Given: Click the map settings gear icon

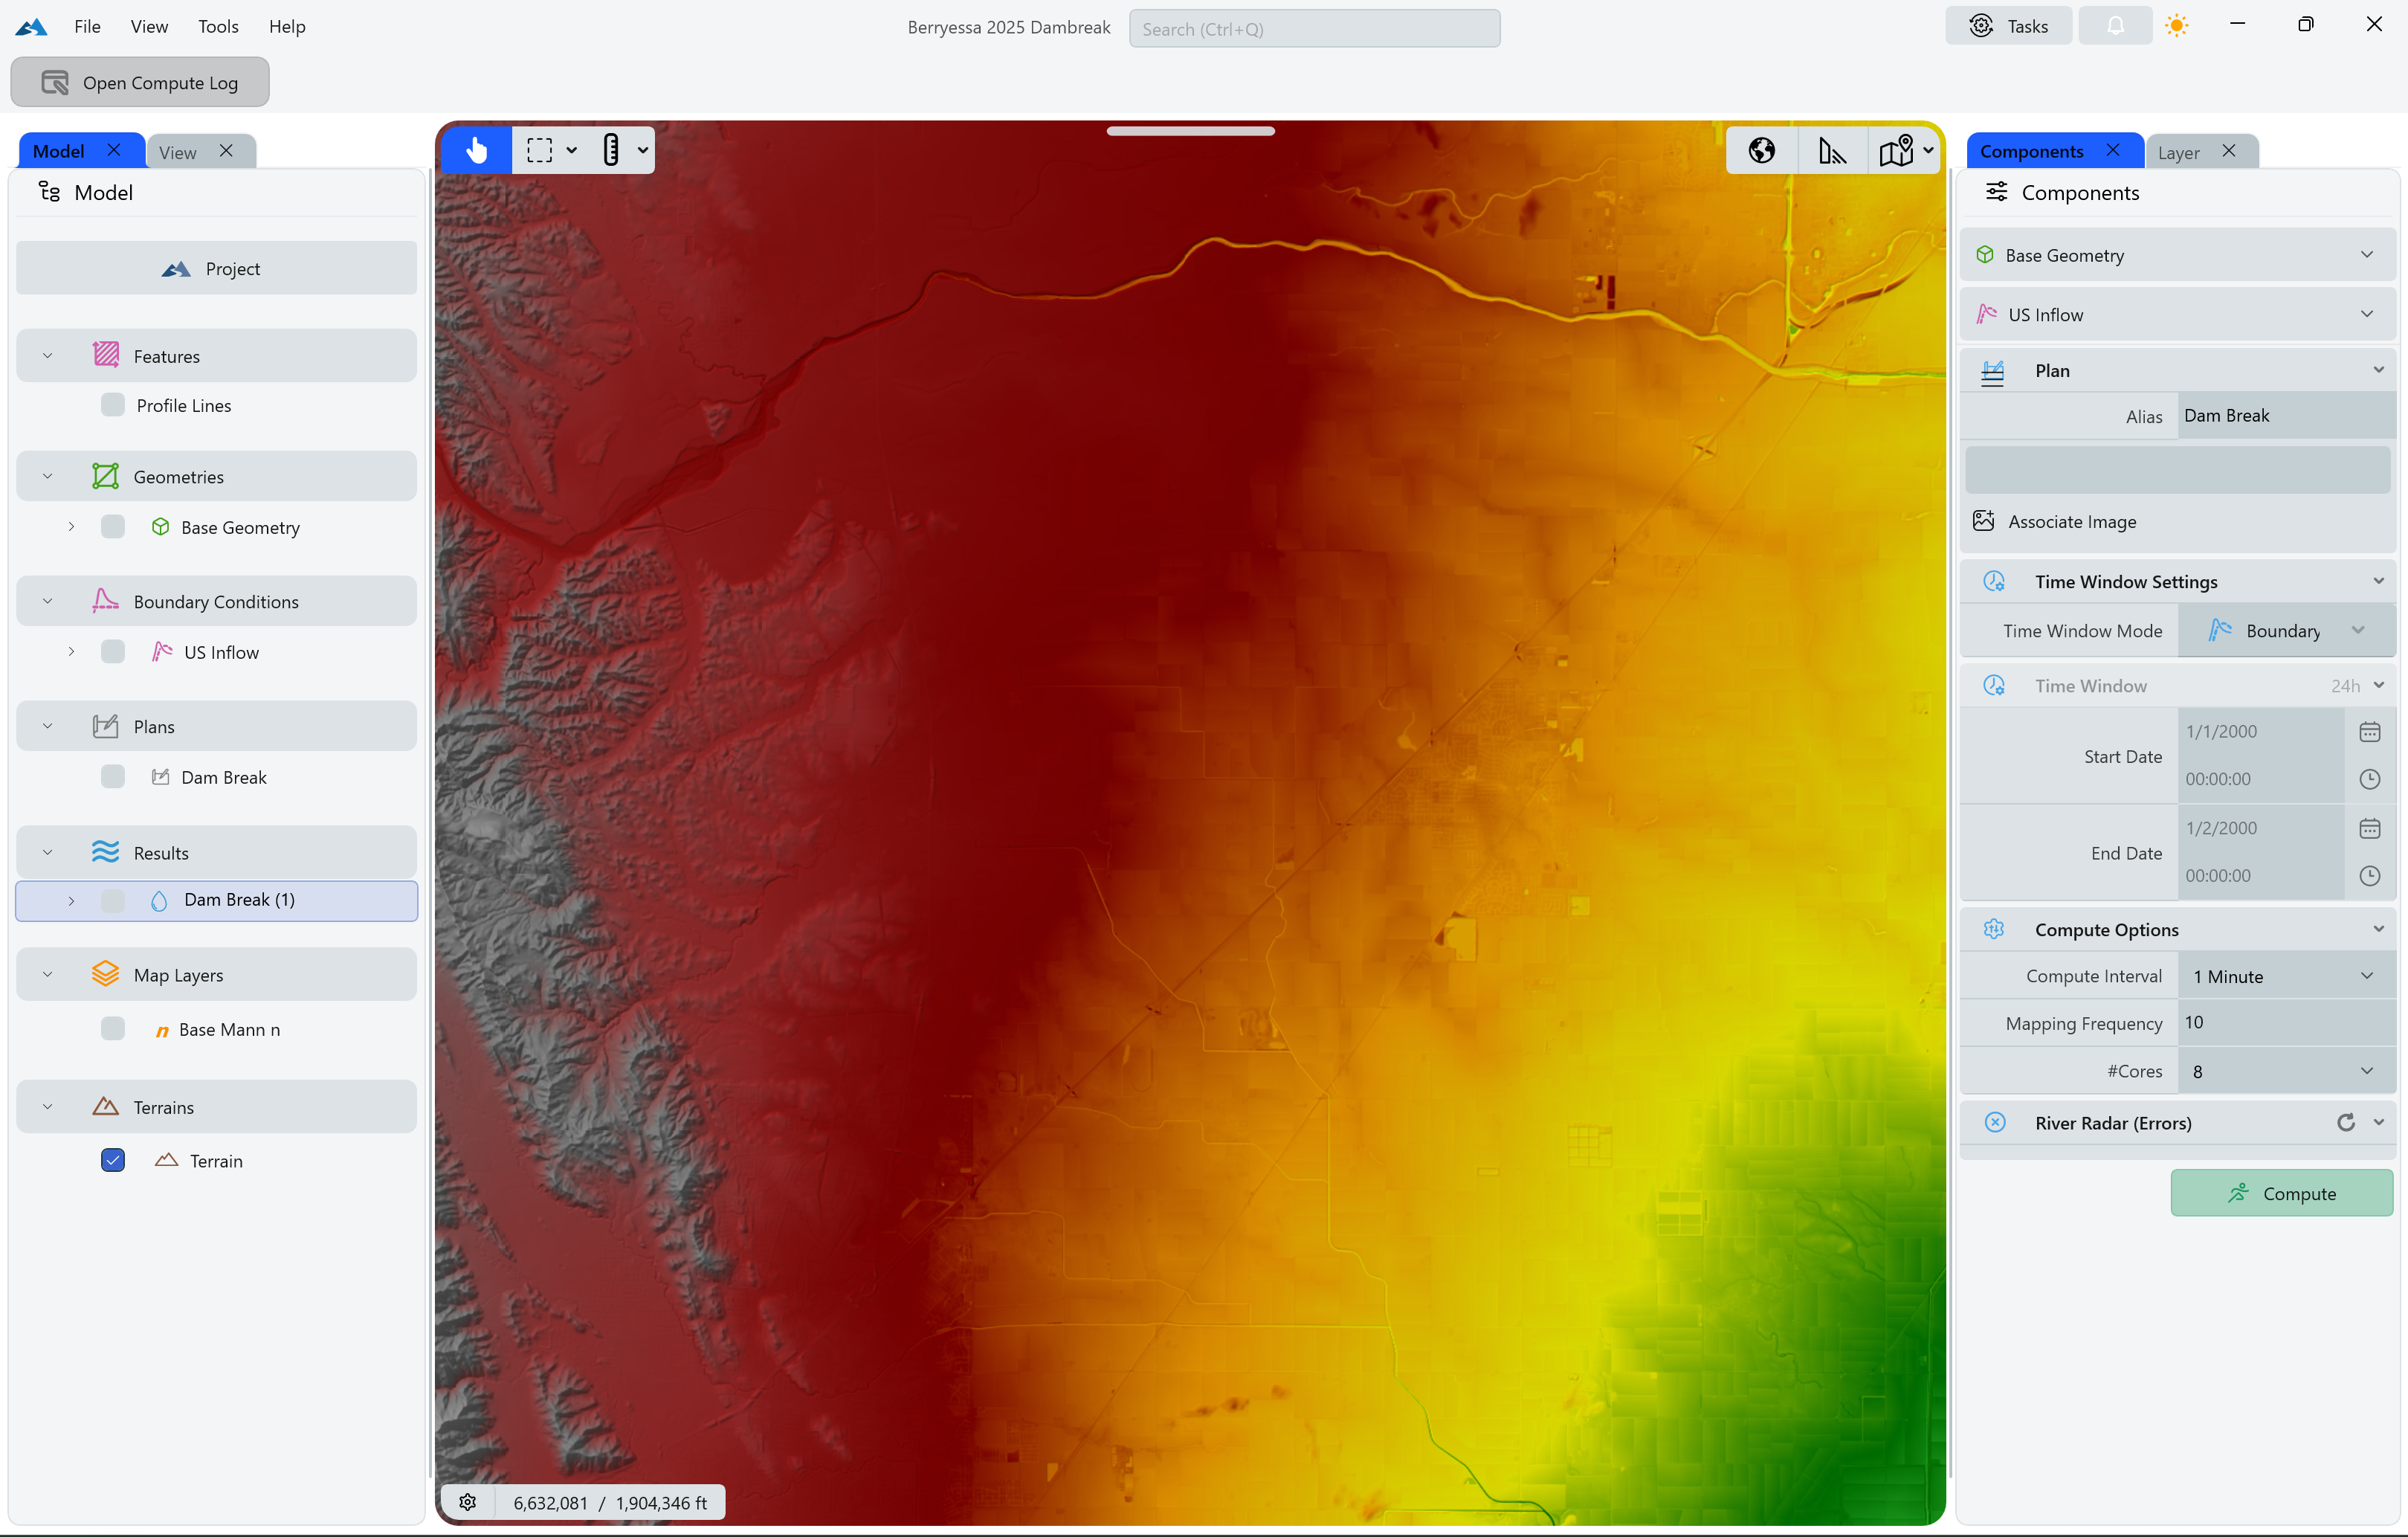Looking at the screenshot, I should click(x=467, y=1502).
